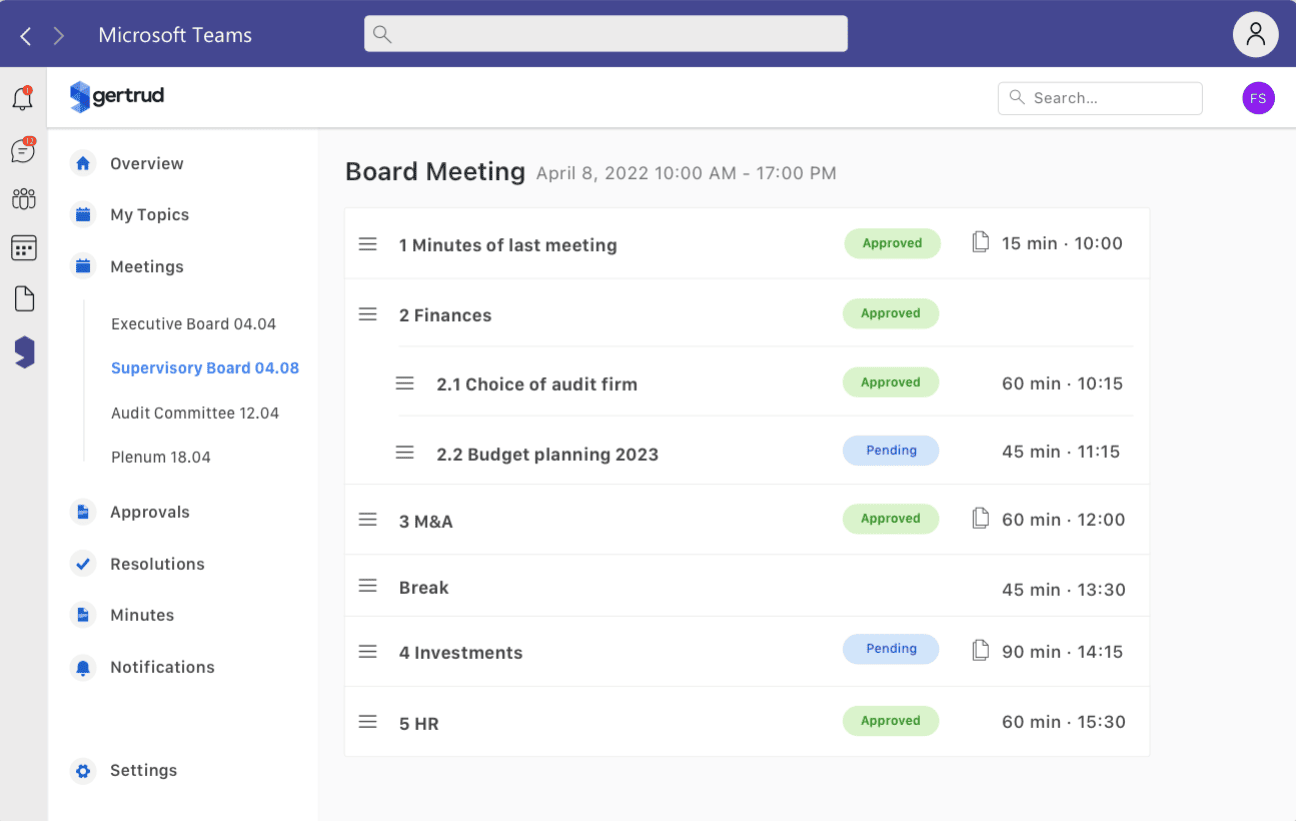
Task: Click the profile avatar in Teams header
Action: click(1255, 35)
